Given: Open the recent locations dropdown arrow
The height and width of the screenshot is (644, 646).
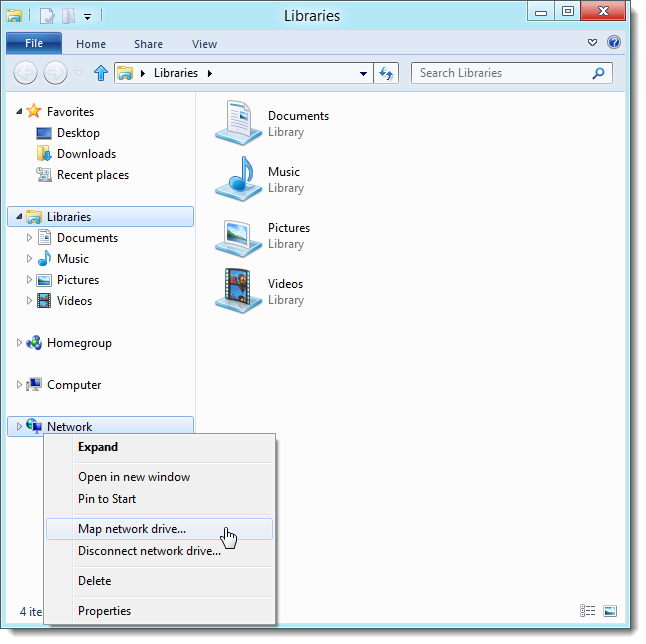Looking at the screenshot, I should [78, 73].
